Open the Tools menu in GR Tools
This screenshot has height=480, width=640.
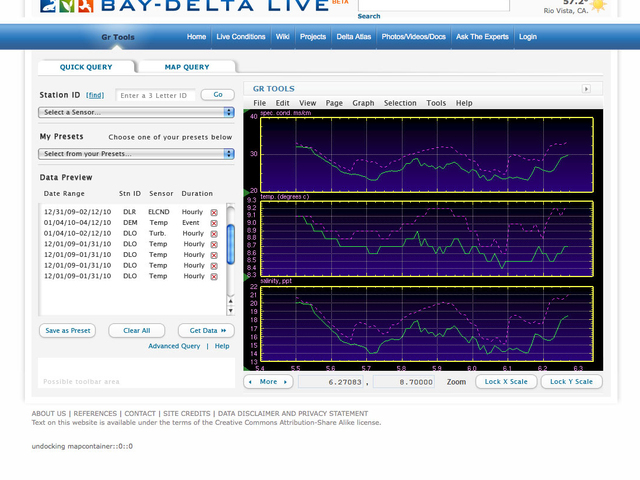pyautogui.click(x=436, y=103)
